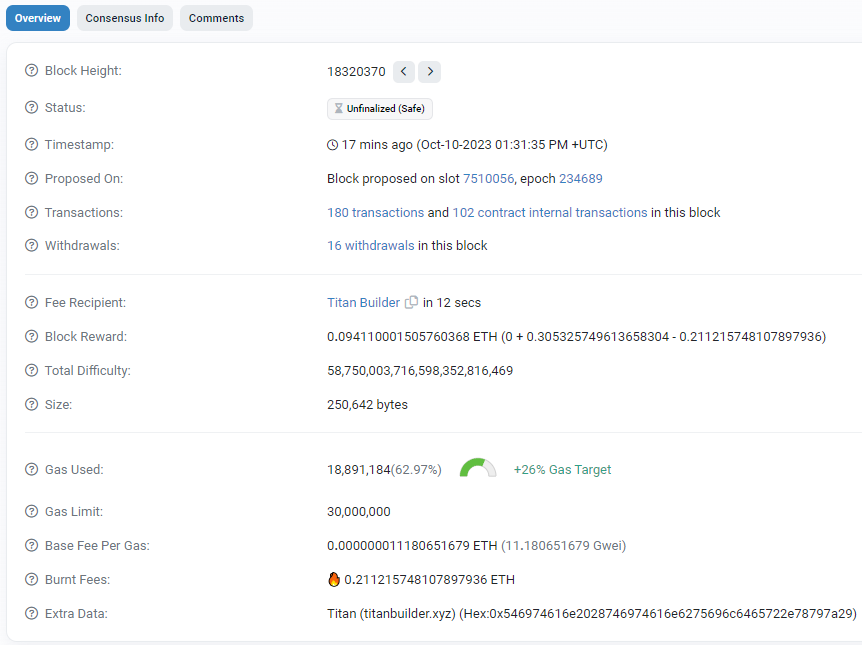Select the extra data Titan (titanbuilder.xyz) text

[x=391, y=614]
